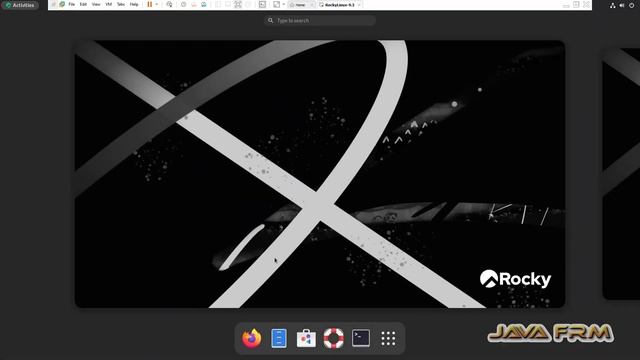This screenshot has width=640, height=360.
Task: Open the VMware Edit menu
Action: (83, 4)
